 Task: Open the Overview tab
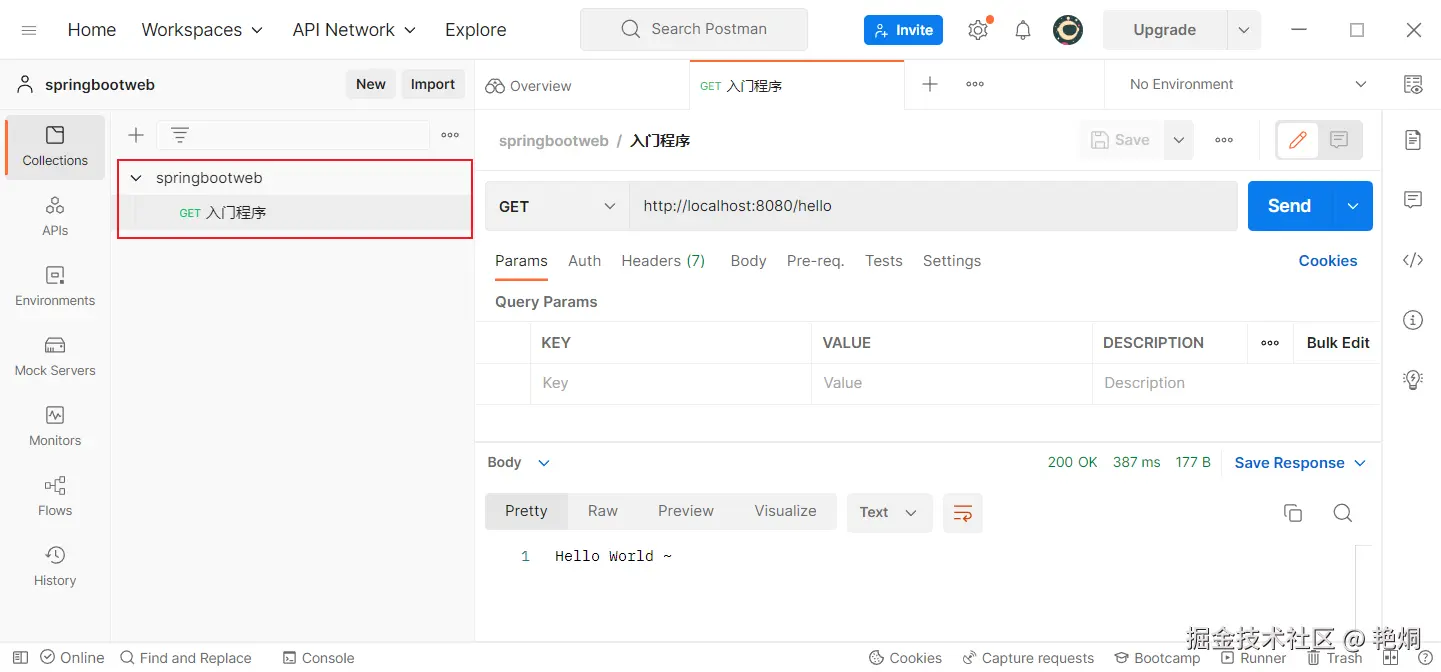pyautogui.click(x=528, y=86)
